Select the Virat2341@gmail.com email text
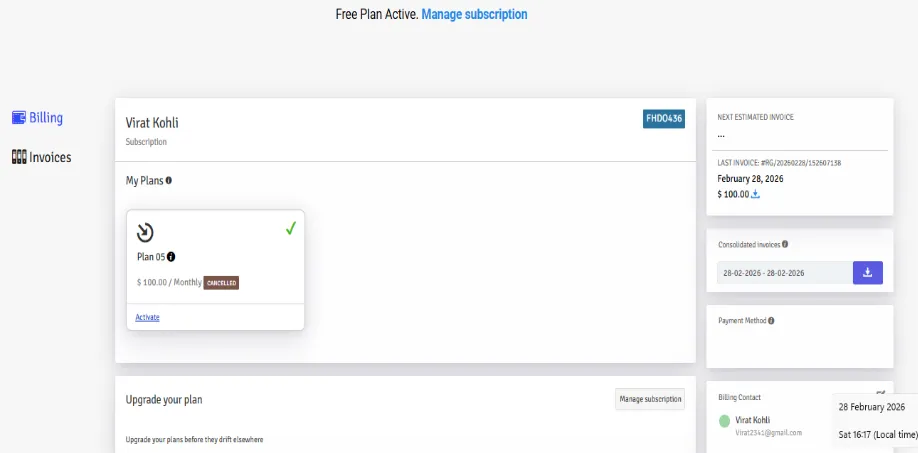The width and height of the screenshot is (918, 453). click(x=768, y=433)
